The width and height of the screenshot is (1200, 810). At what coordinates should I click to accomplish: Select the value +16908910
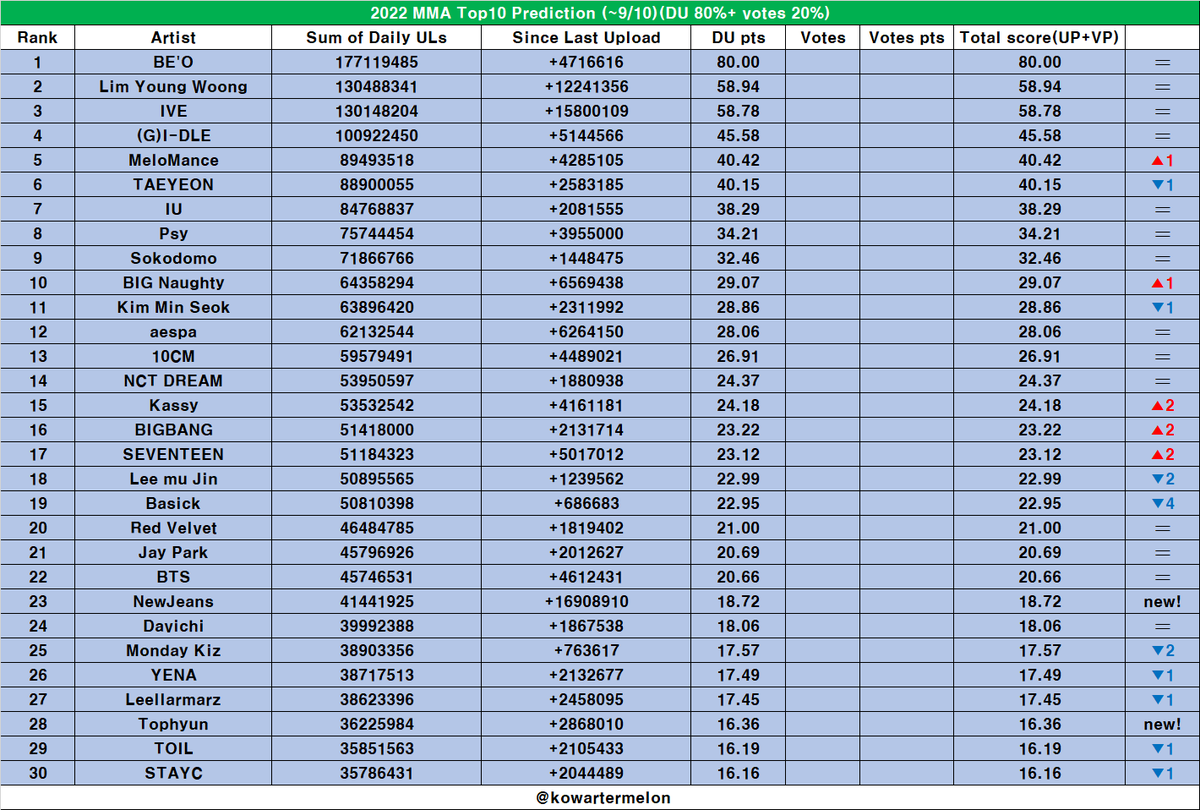(x=586, y=601)
